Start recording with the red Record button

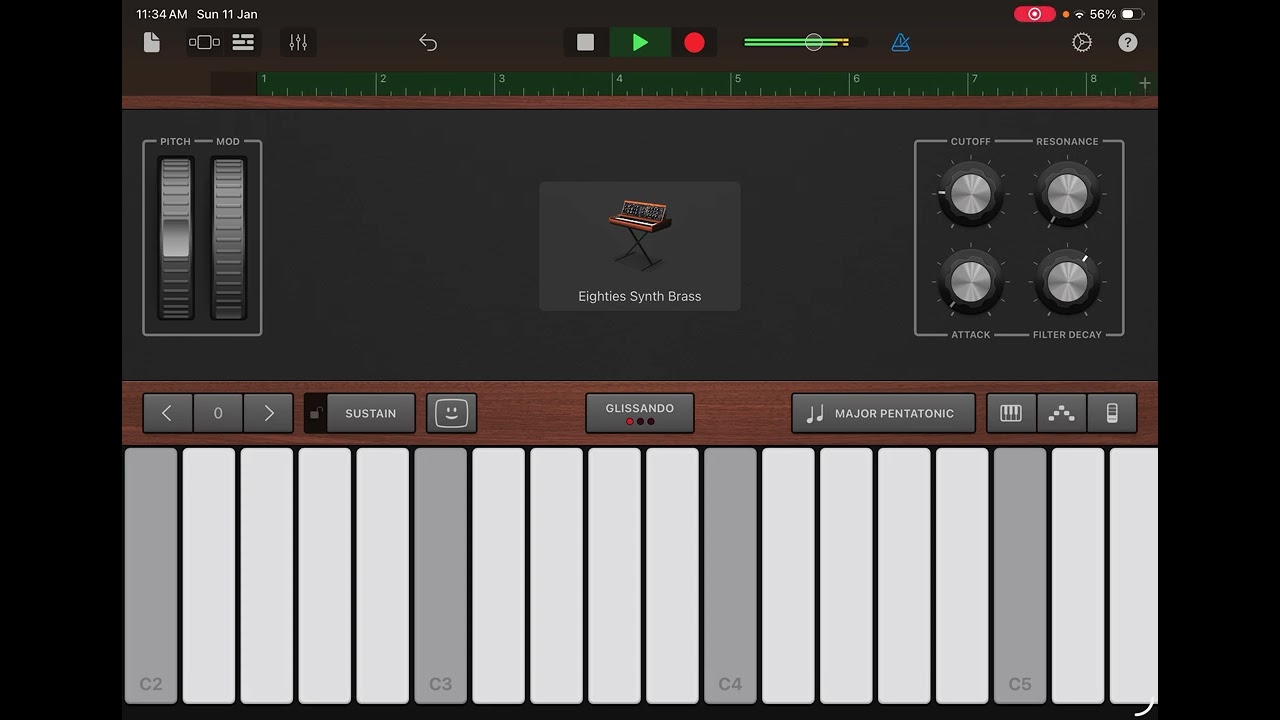click(694, 42)
